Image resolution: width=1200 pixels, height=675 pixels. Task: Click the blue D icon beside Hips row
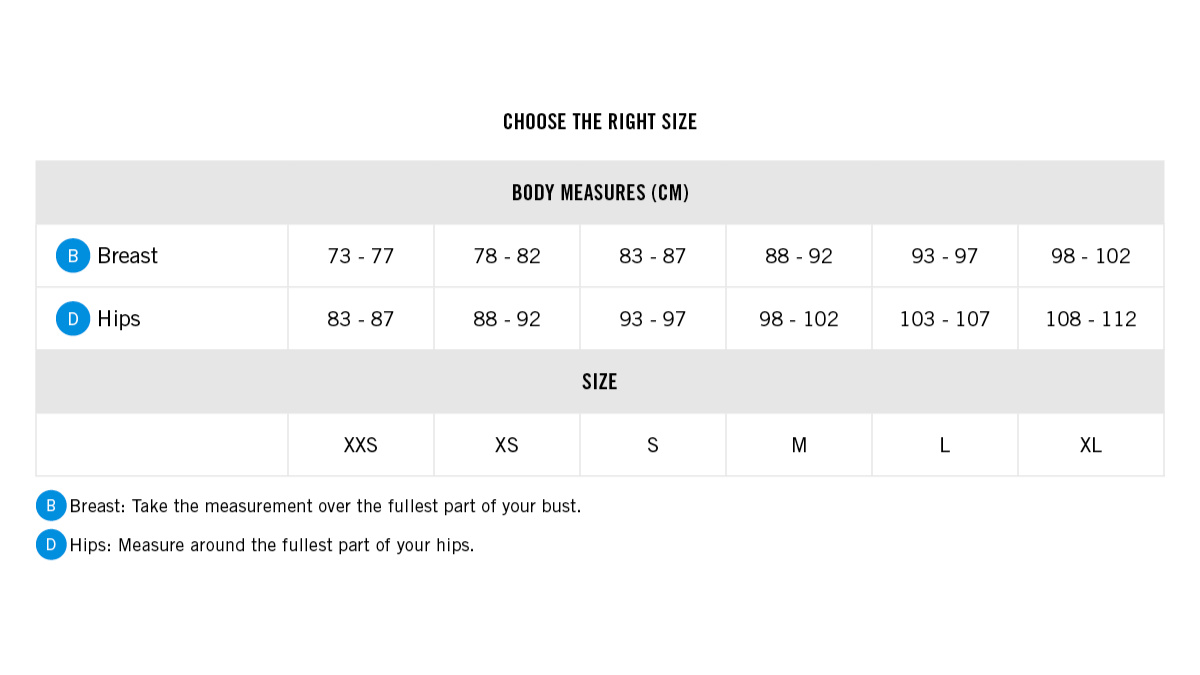73,319
